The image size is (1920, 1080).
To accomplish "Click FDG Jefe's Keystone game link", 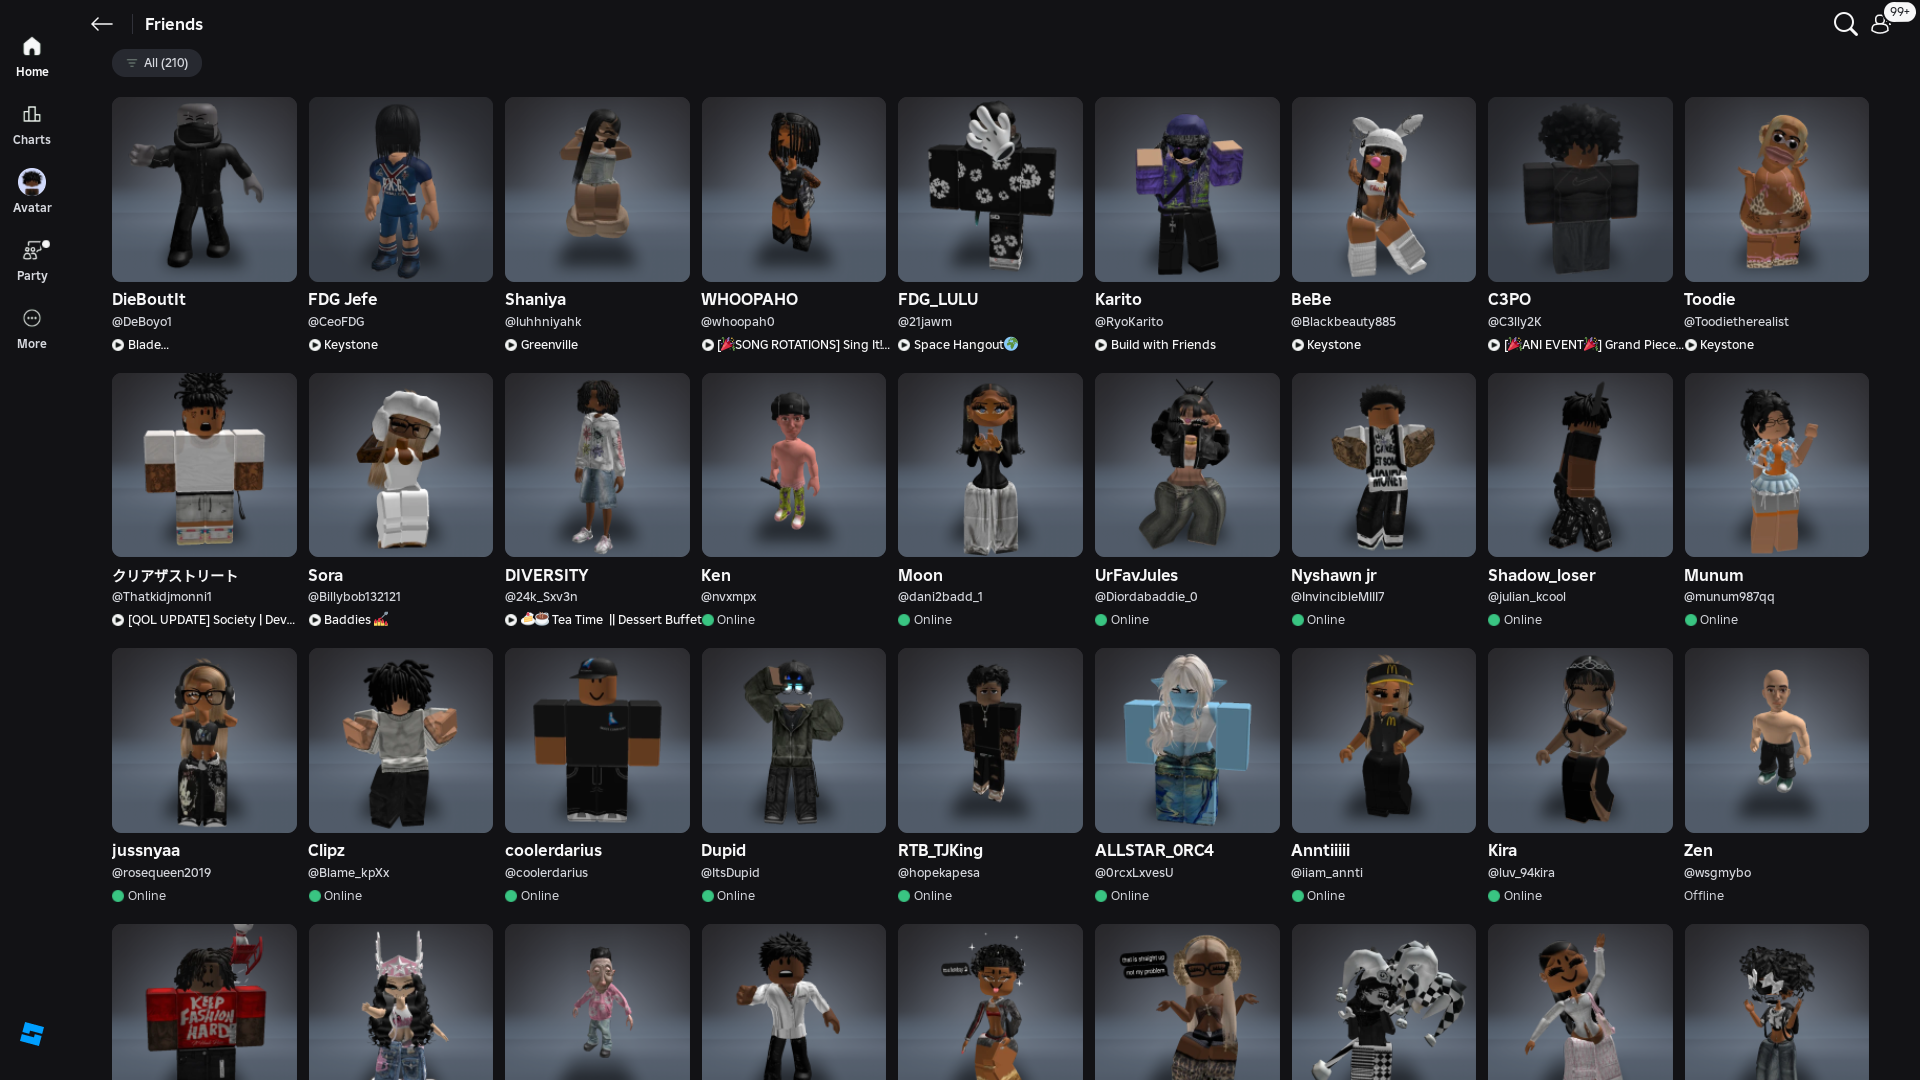I will click(350, 345).
